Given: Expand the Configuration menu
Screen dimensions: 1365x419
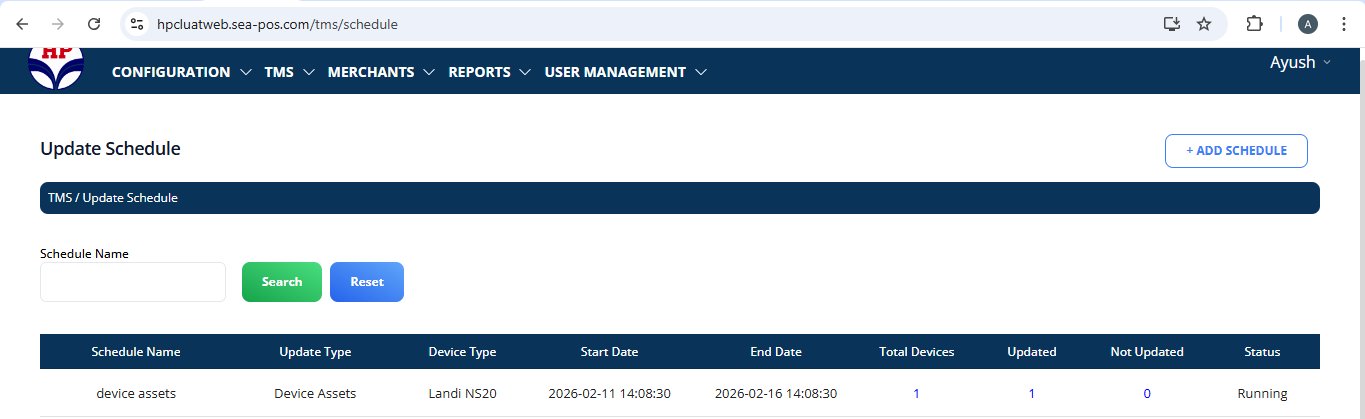Looking at the screenshot, I should (181, 72).
